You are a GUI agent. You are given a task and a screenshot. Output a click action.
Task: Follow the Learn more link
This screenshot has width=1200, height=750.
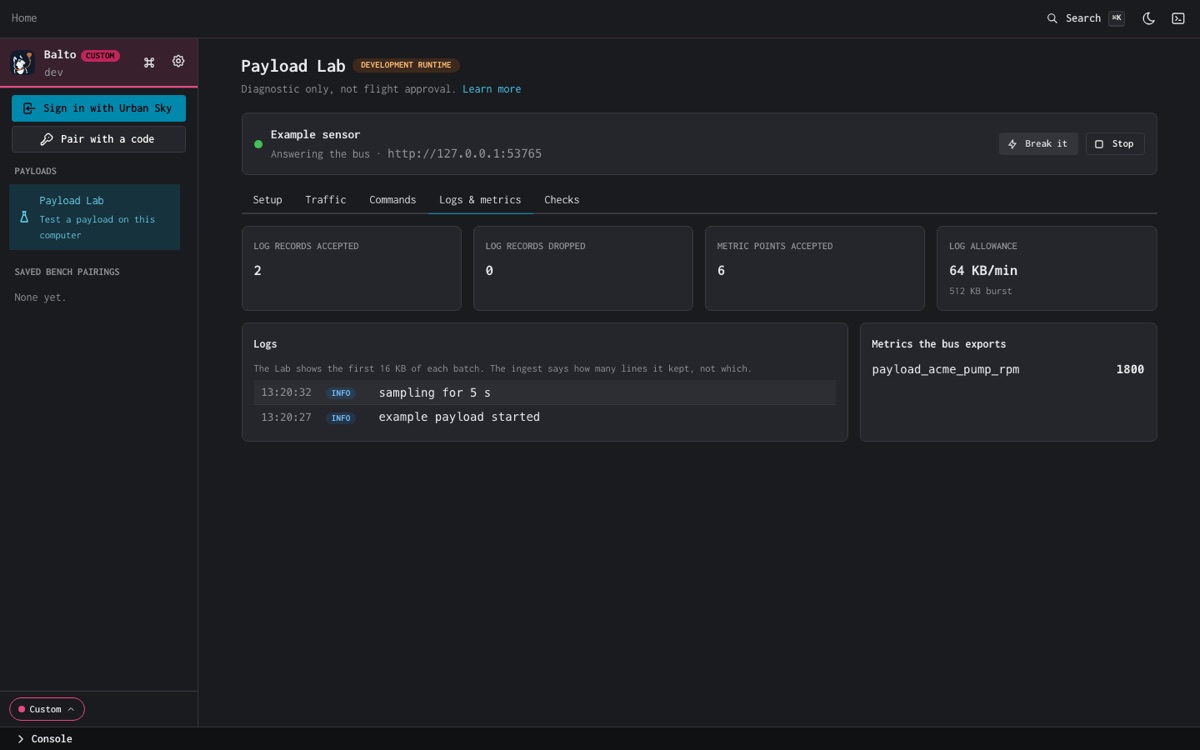pyautogui.click(x=491, y=89)
